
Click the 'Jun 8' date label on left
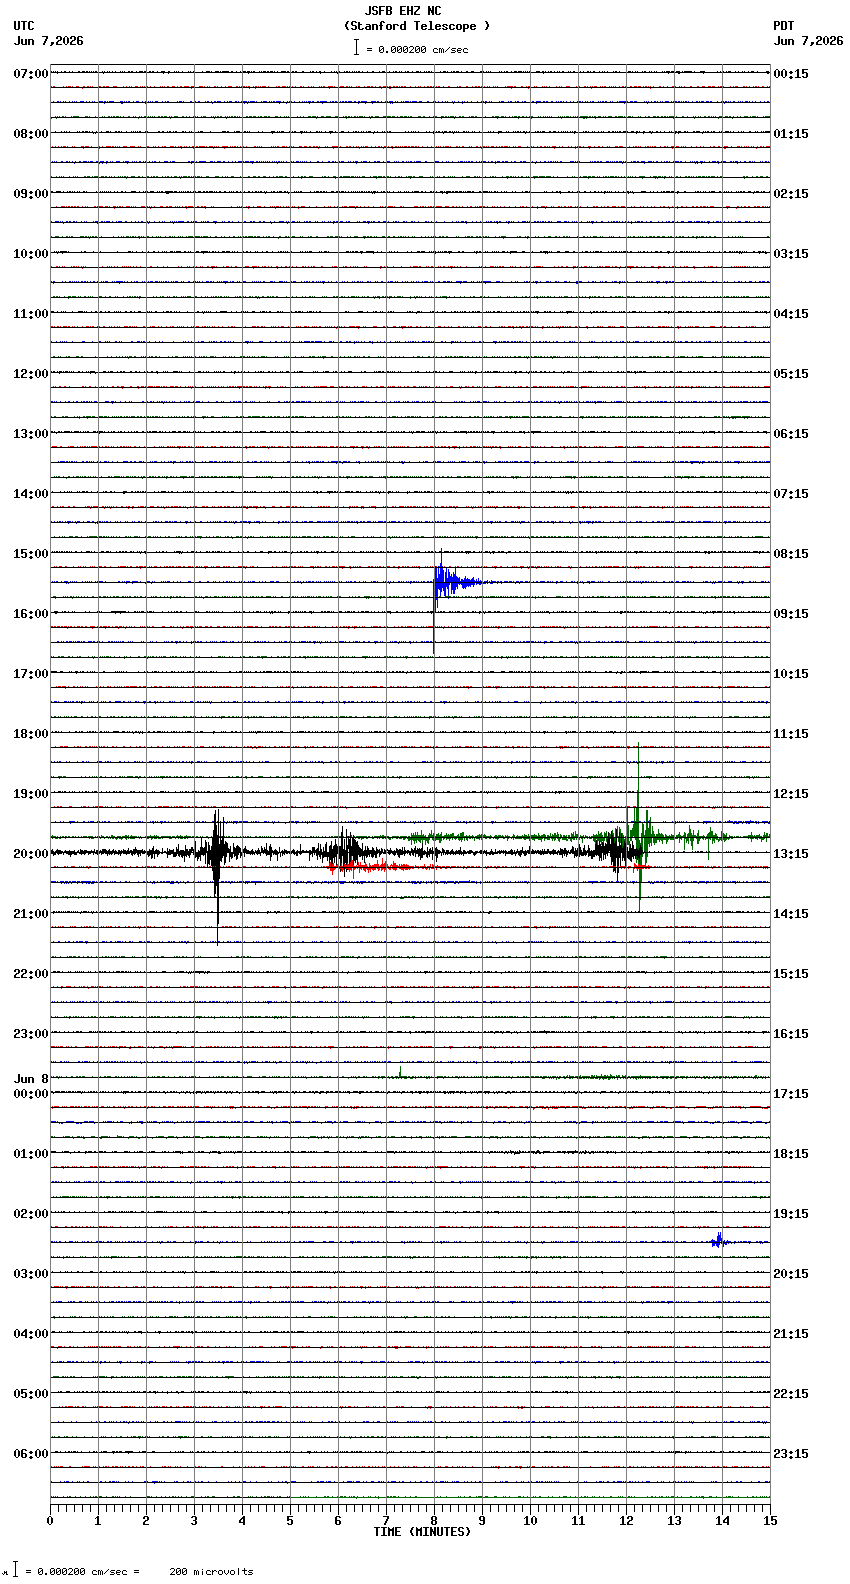[31, 1079]
